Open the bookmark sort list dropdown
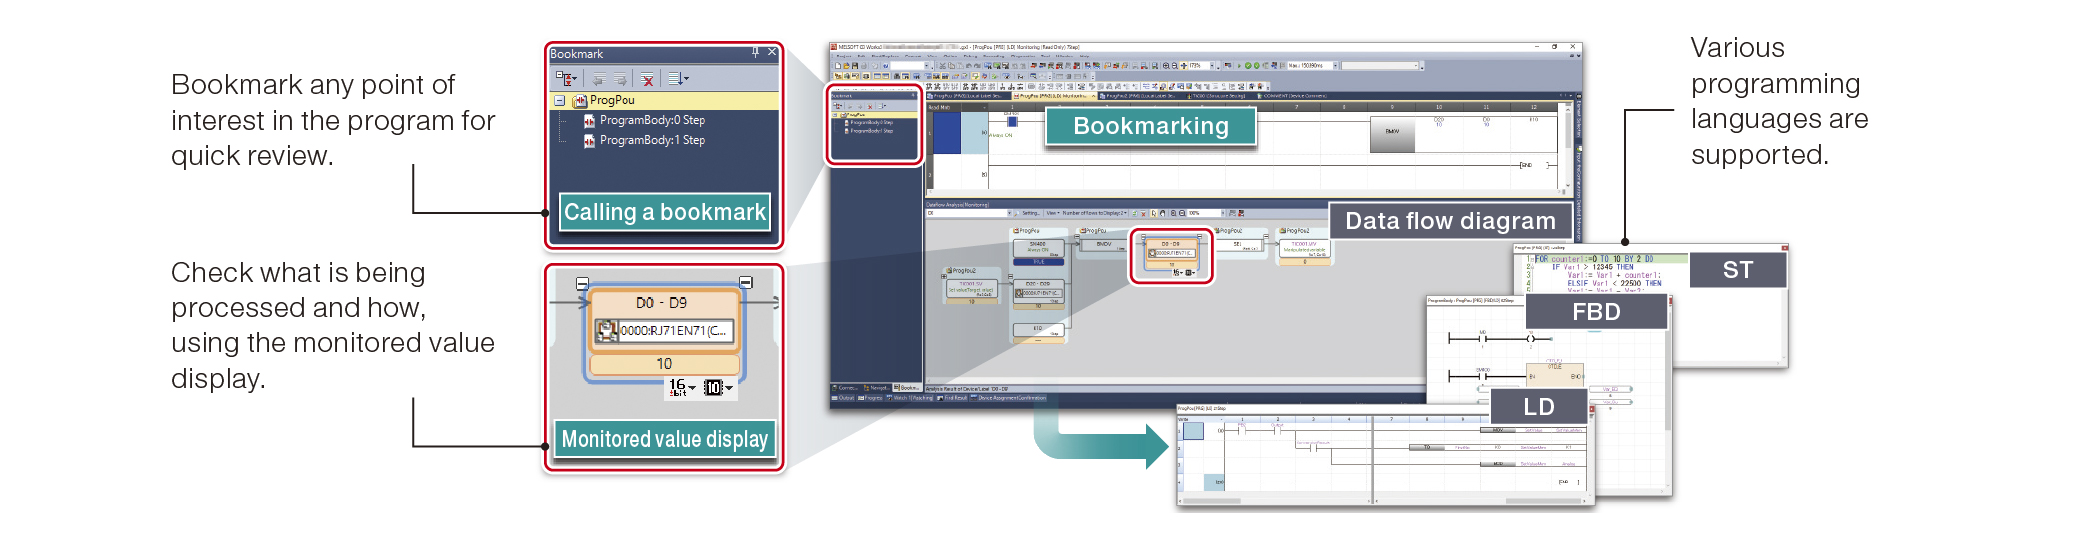 tap(678, 79)
